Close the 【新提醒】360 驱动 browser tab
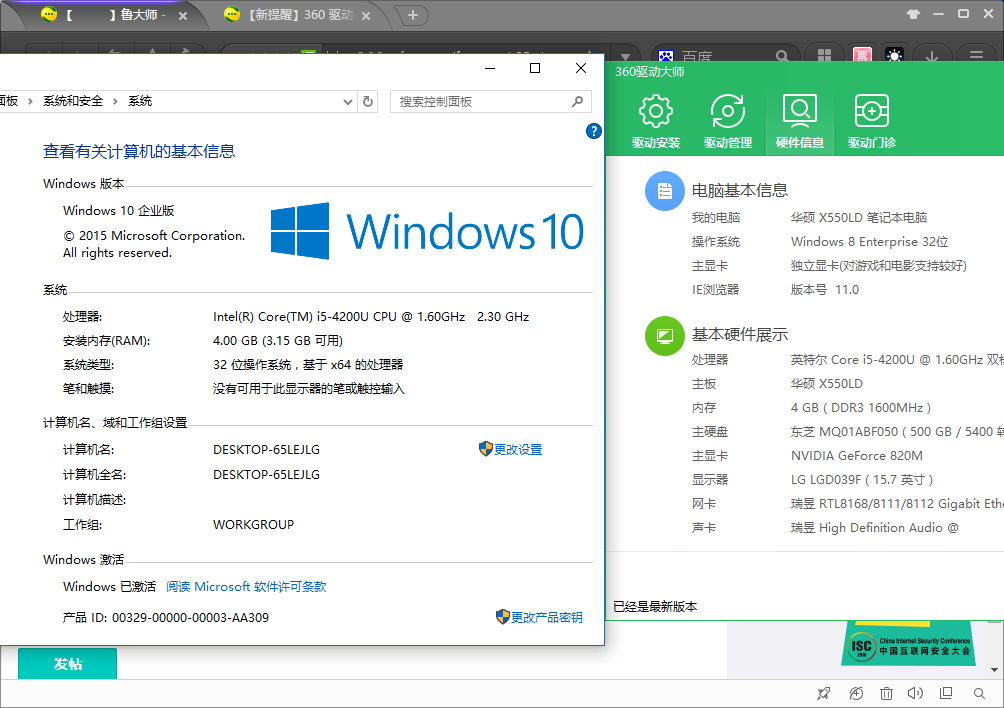 366,16
